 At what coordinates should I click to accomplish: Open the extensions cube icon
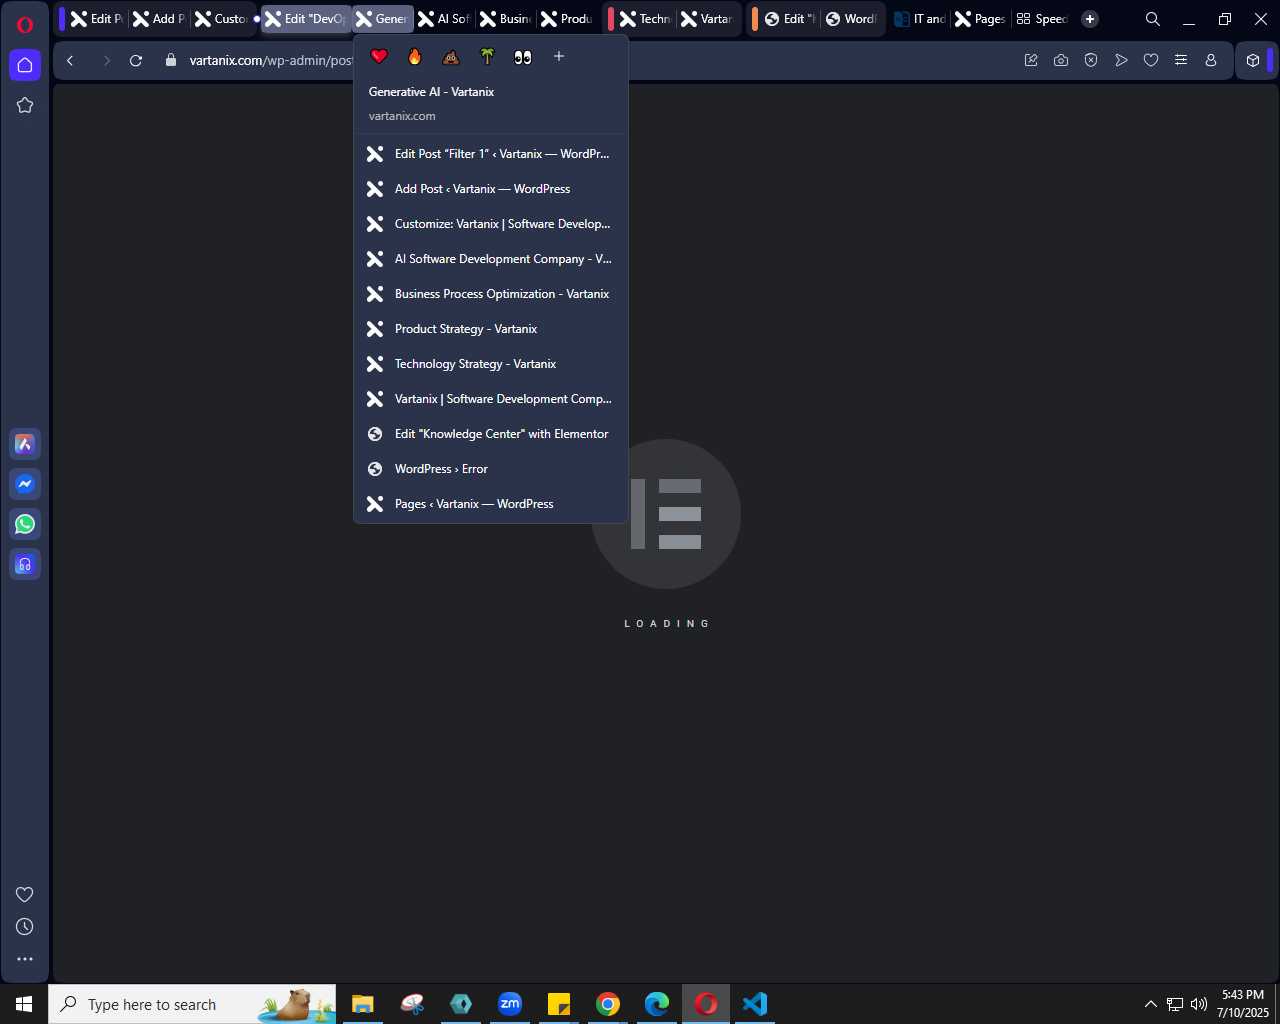click(1253, 60)
